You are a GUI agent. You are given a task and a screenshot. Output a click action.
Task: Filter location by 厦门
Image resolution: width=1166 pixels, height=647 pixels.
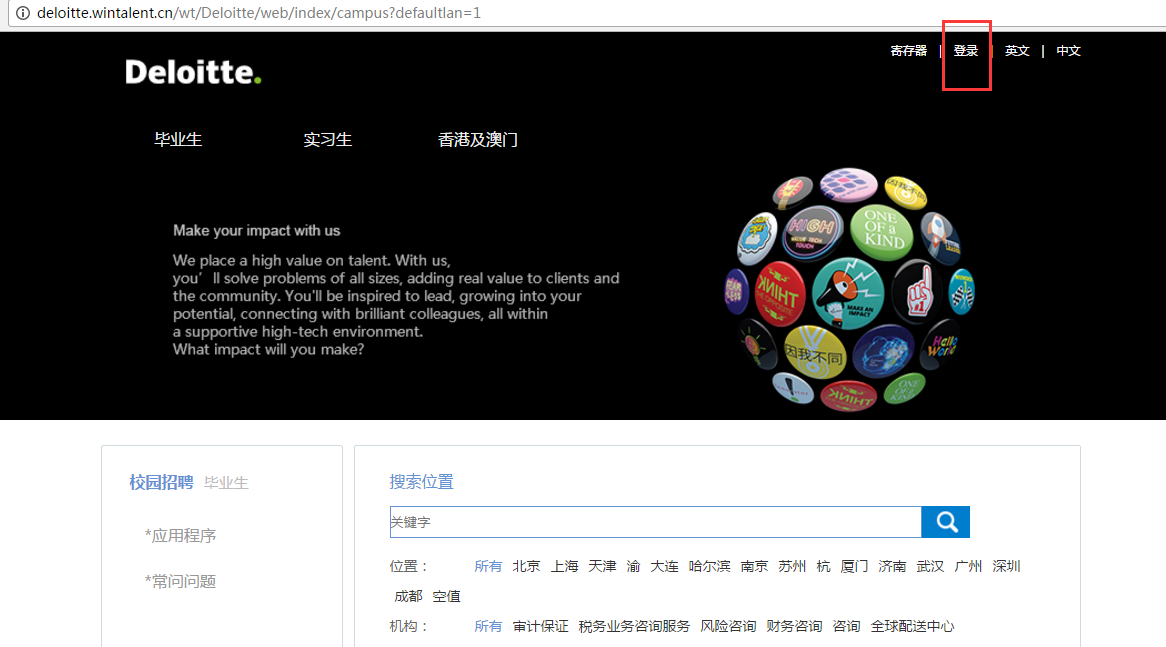point(854,566)
